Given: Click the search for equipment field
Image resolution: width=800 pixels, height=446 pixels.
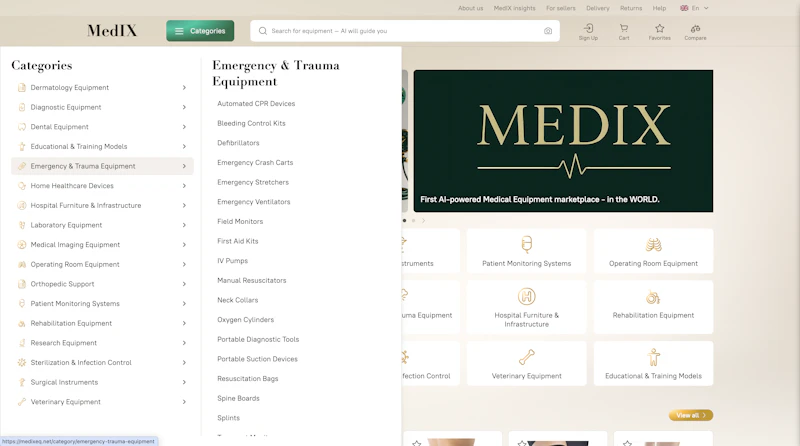Looking at the screenshot, I should pos(405,31).
